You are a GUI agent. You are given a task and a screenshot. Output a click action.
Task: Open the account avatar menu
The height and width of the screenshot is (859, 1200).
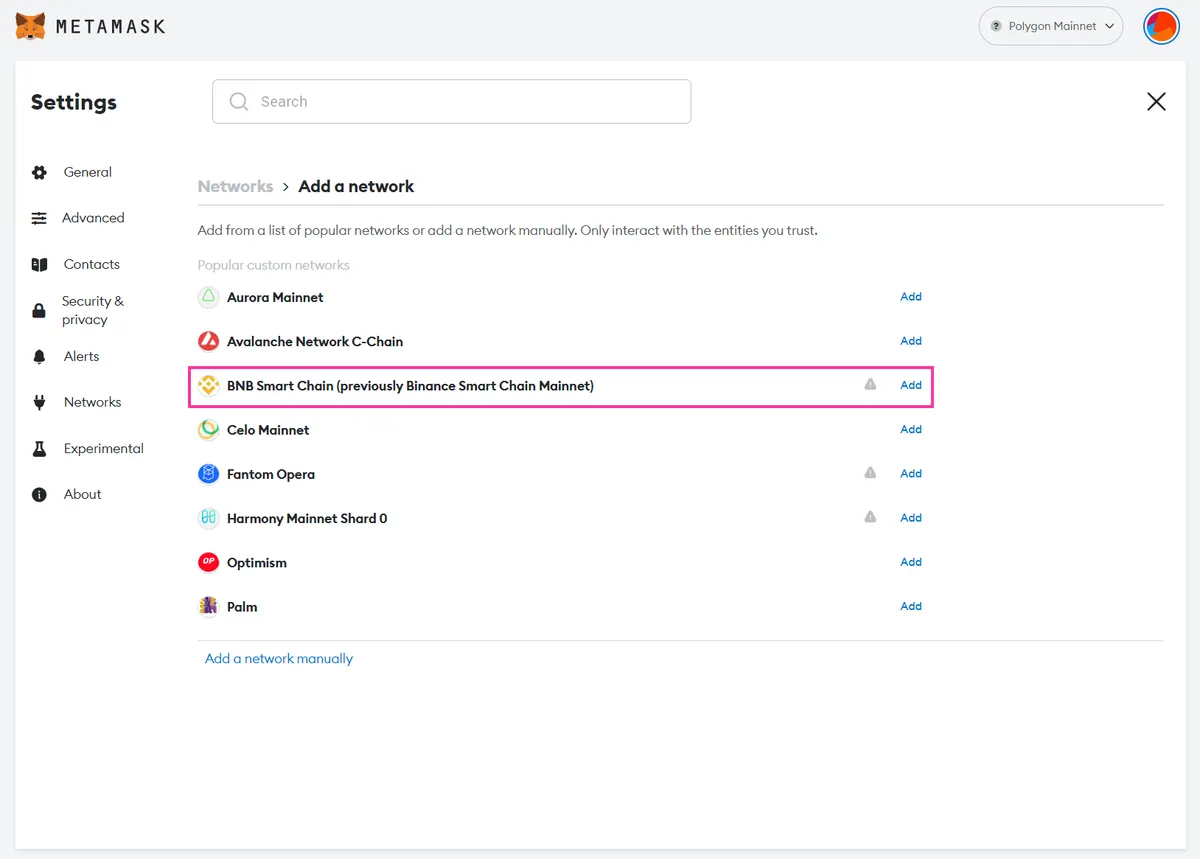[x=1161, y=26]
